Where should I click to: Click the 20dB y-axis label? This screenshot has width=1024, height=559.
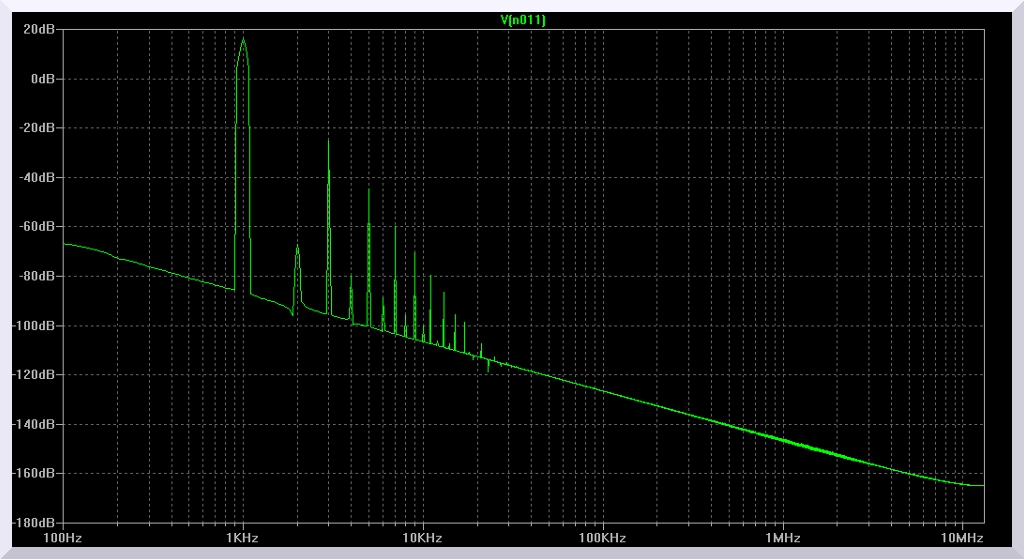(39, 30)
